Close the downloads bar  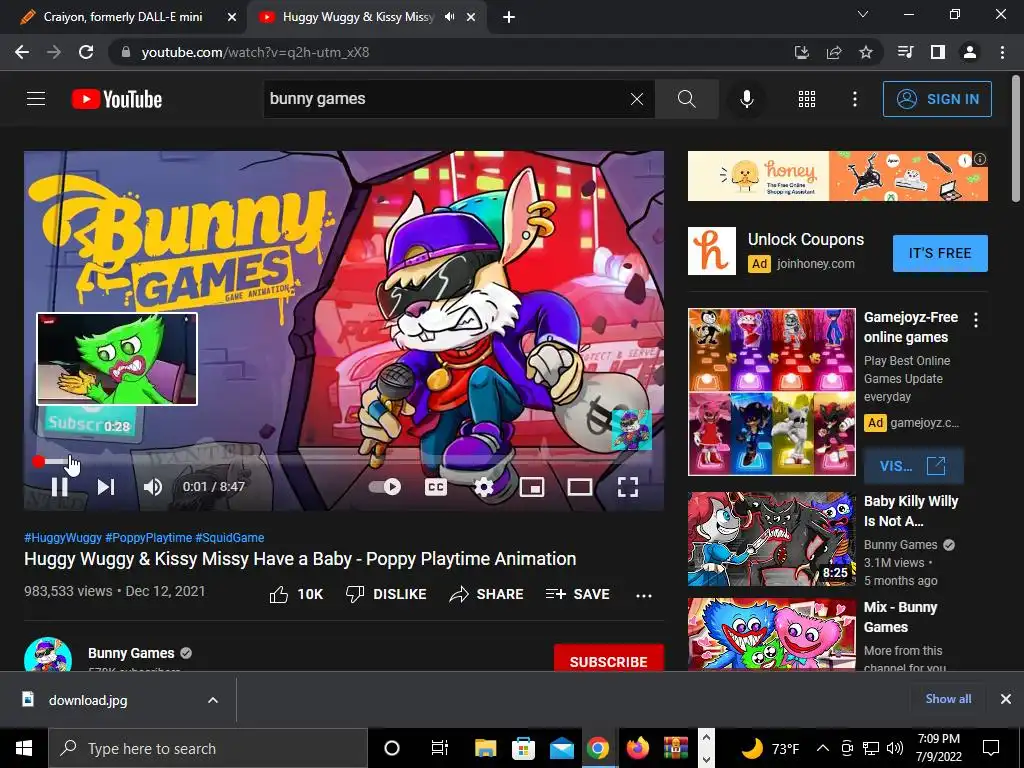coord(1006,699)
